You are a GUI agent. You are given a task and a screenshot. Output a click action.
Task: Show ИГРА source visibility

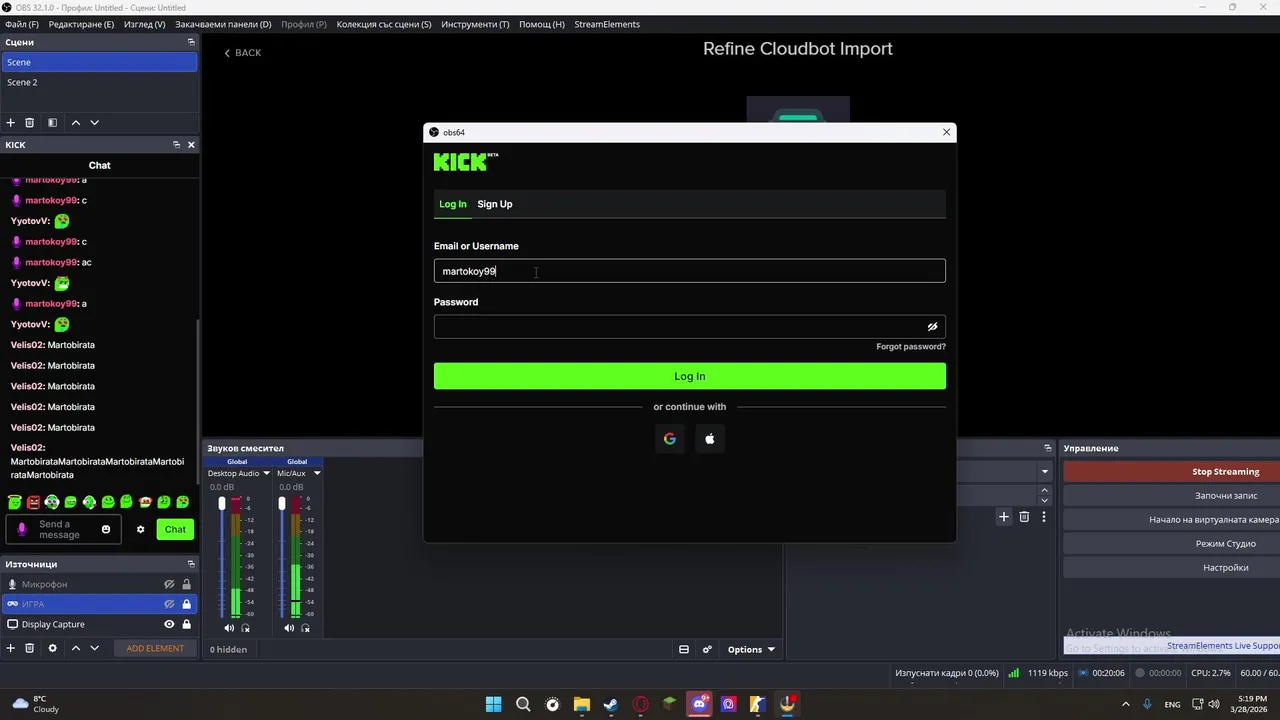(x=169, y=604)
